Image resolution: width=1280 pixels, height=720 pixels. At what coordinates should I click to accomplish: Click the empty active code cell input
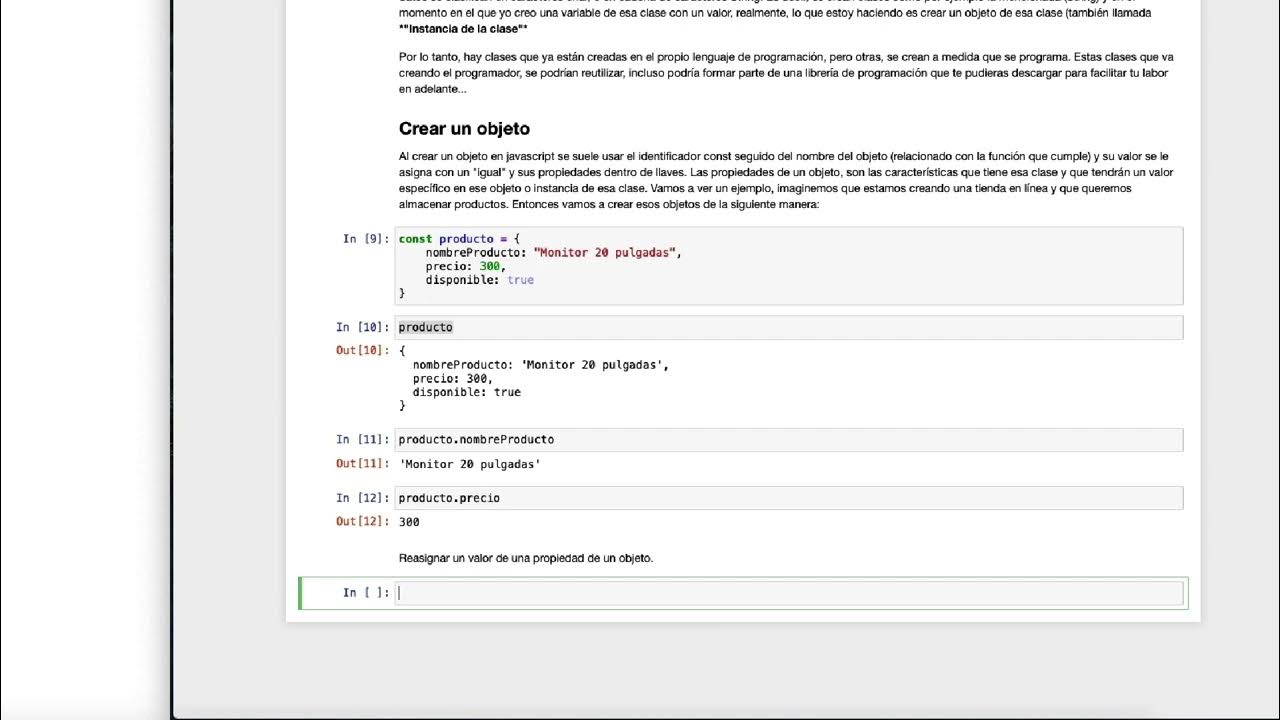point(789,593)
